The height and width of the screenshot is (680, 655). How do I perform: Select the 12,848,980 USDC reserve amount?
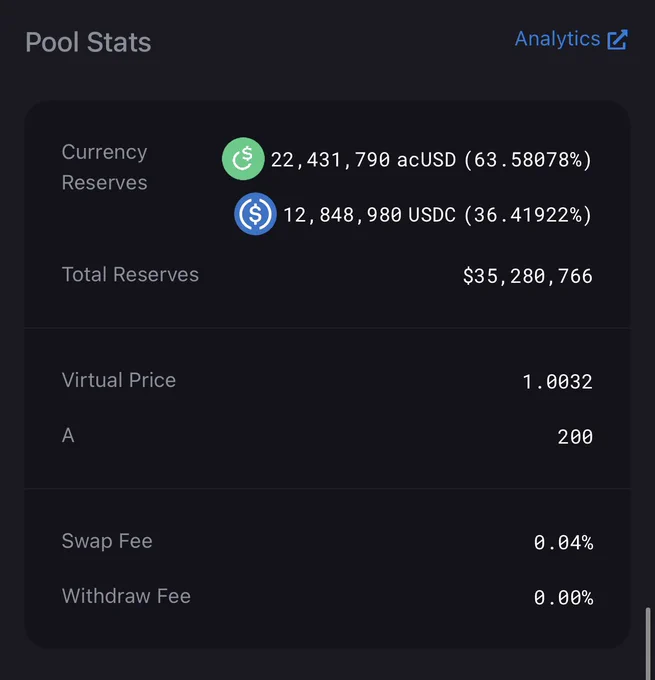(x=370, y=215)
